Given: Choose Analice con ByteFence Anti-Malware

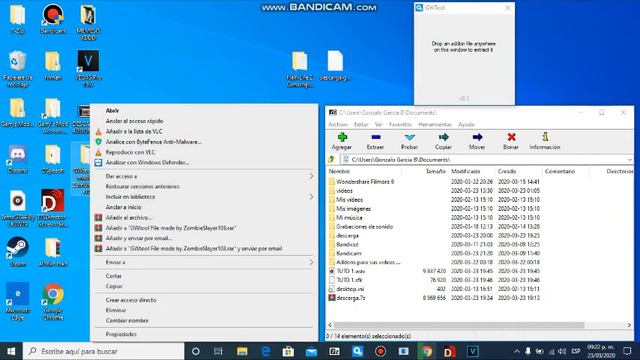Looking at the screenshot, I should point(204,142).
